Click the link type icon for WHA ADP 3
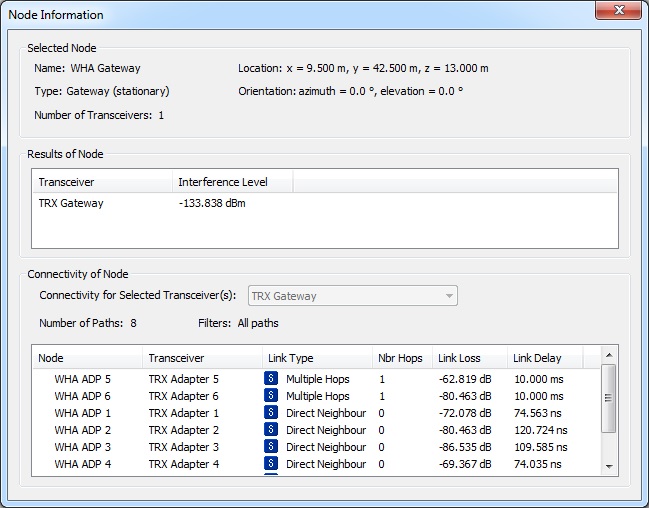649x508 pixels. click(271, 447)
